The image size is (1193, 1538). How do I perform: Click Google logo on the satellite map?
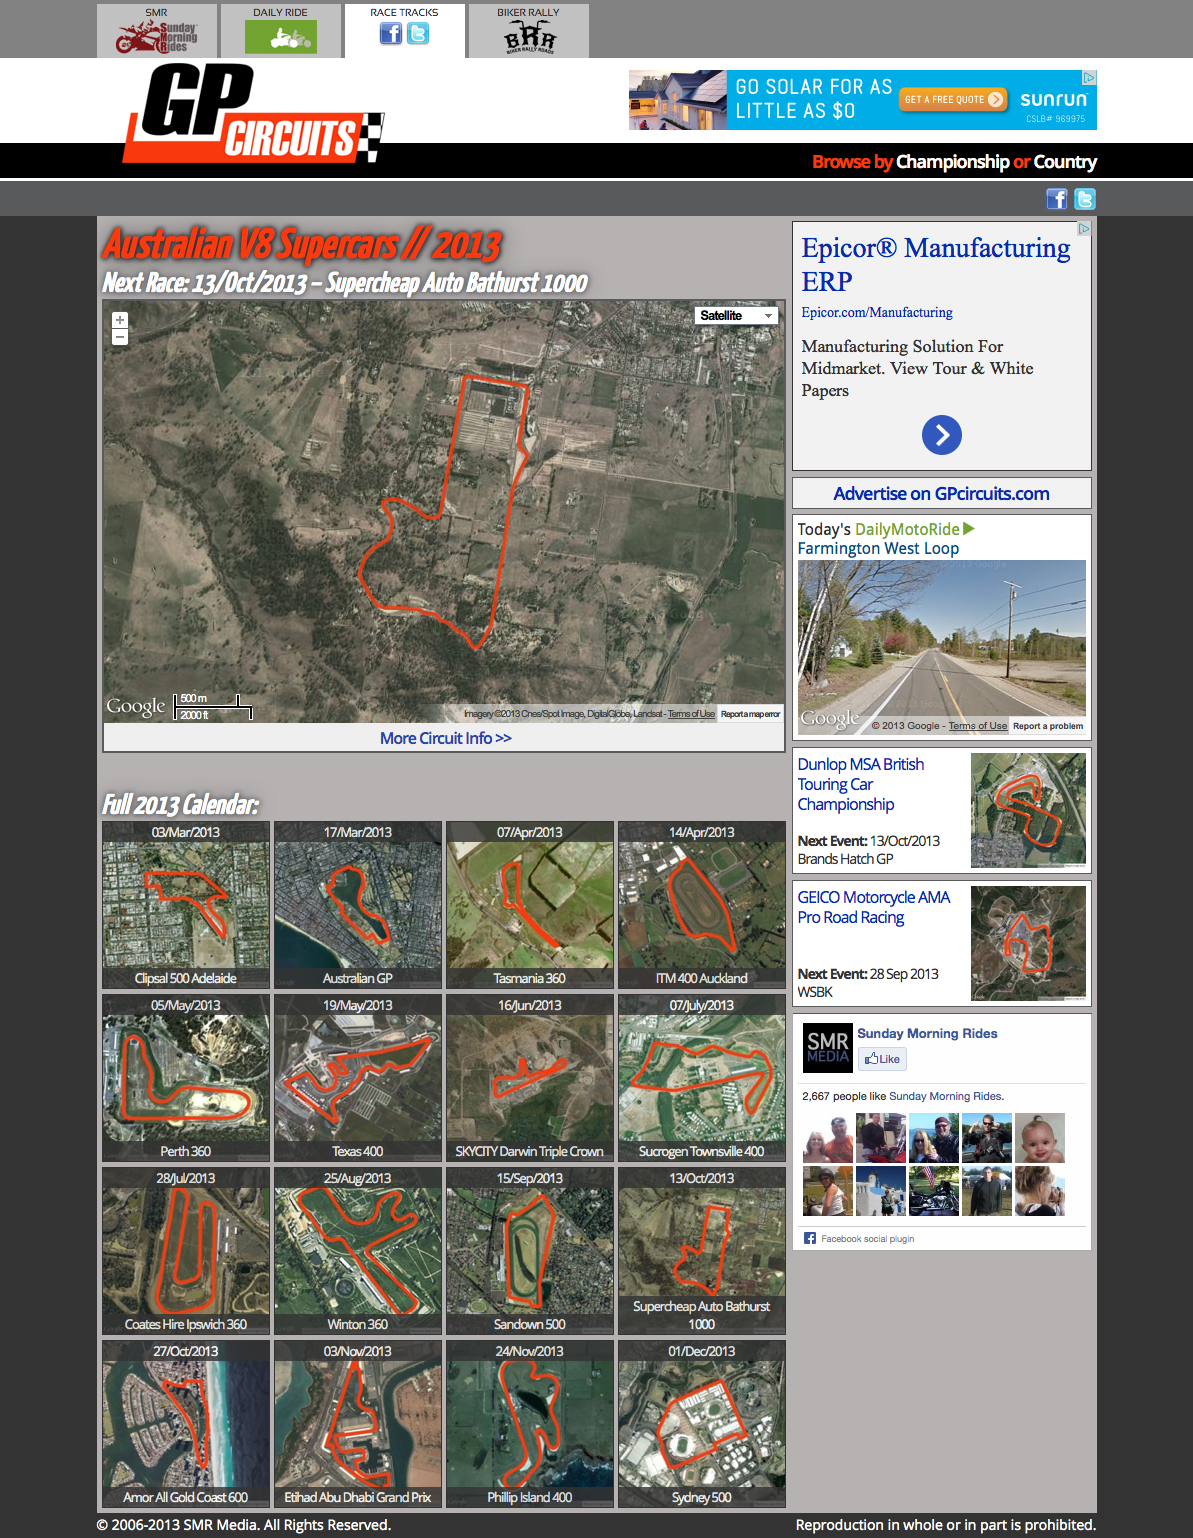[136, 707]
